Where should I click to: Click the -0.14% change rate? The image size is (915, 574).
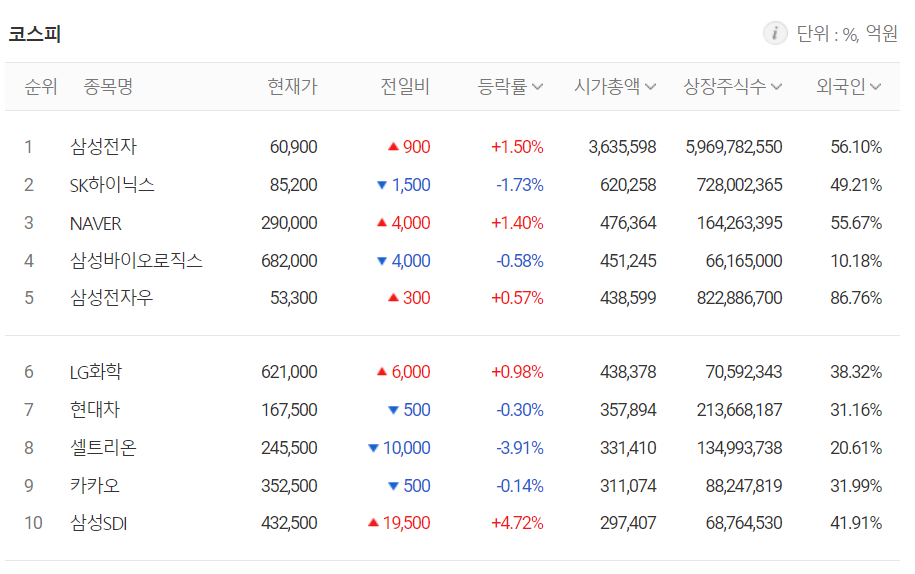click(x=520, y=486)
